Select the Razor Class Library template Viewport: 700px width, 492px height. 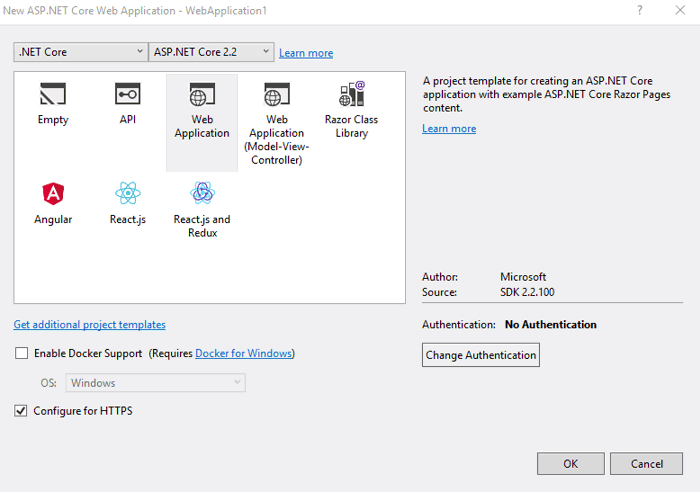point(351,96)
